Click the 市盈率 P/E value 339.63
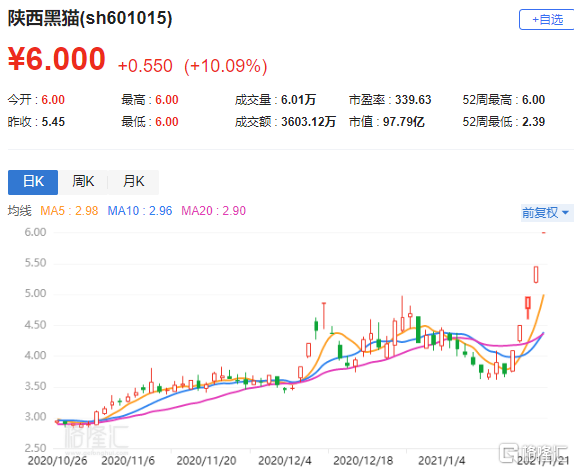The image size is (574, 470). click(x=413, y=100)
